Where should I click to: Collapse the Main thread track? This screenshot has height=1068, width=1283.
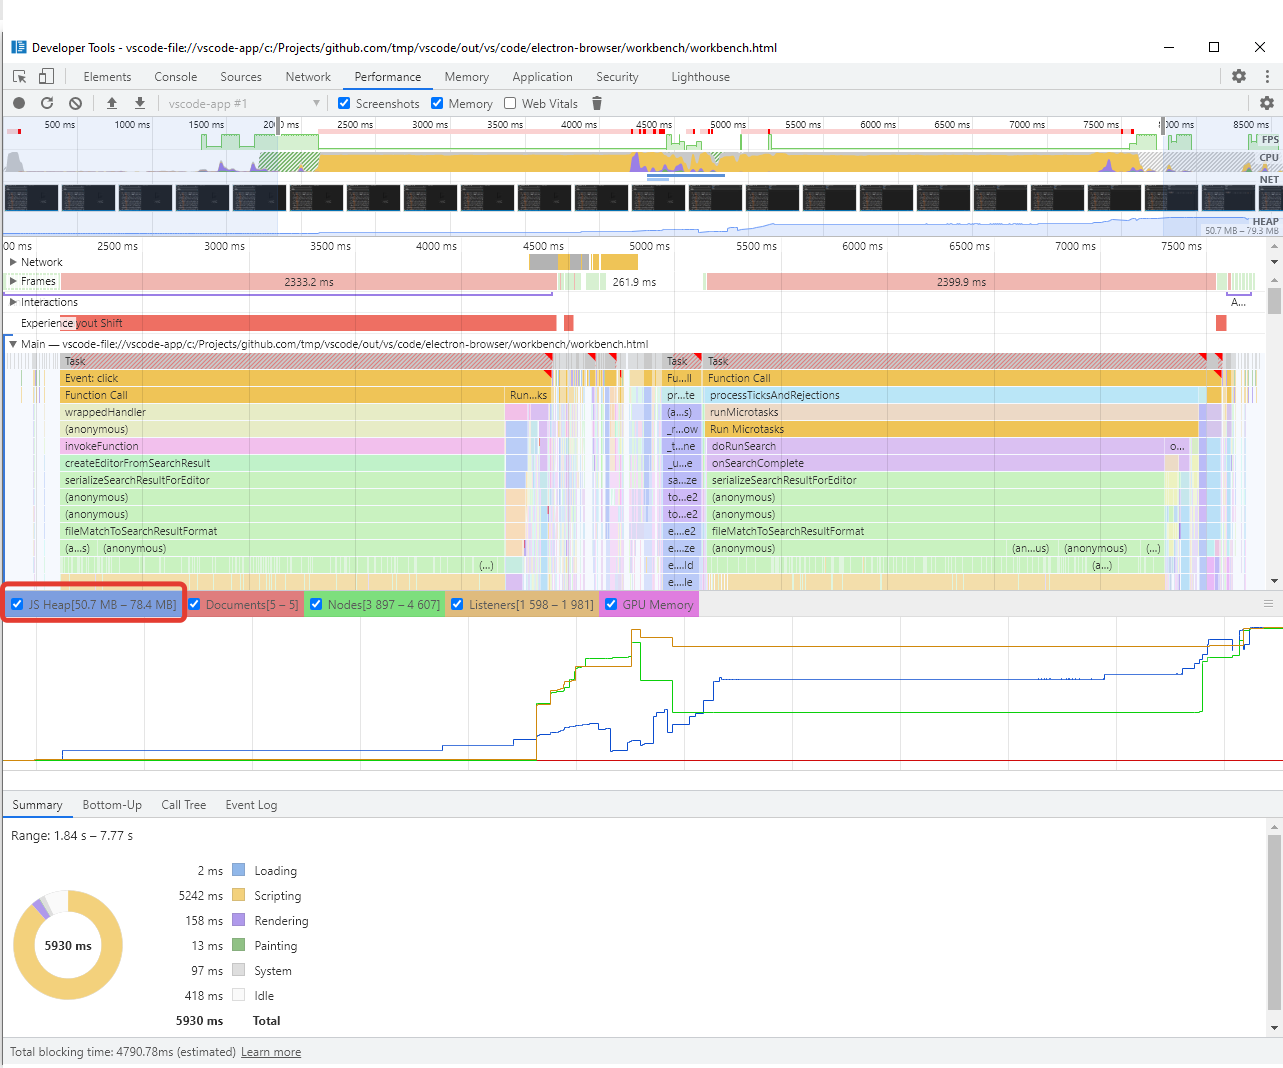click(13, 344)
